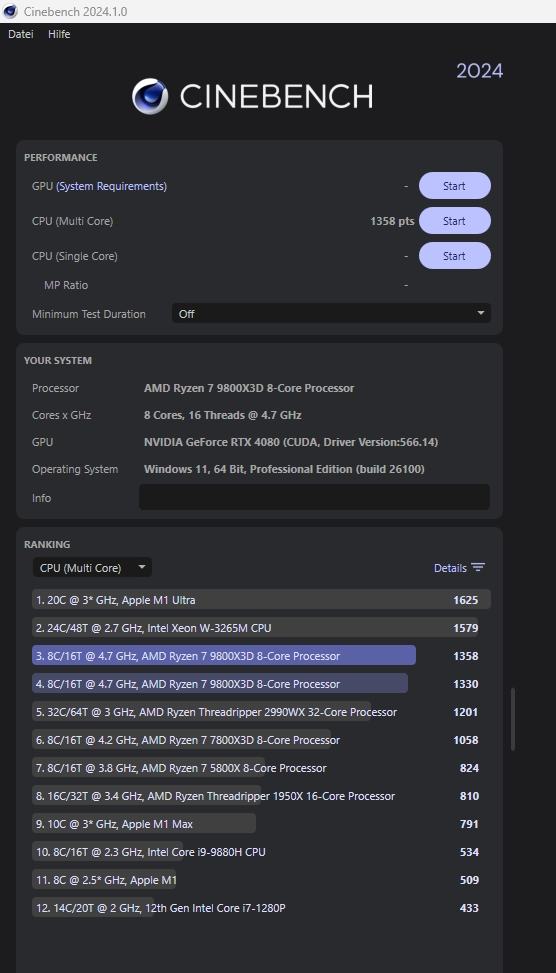
Task: Click the MP Ratio label
Action: [66, 285]
